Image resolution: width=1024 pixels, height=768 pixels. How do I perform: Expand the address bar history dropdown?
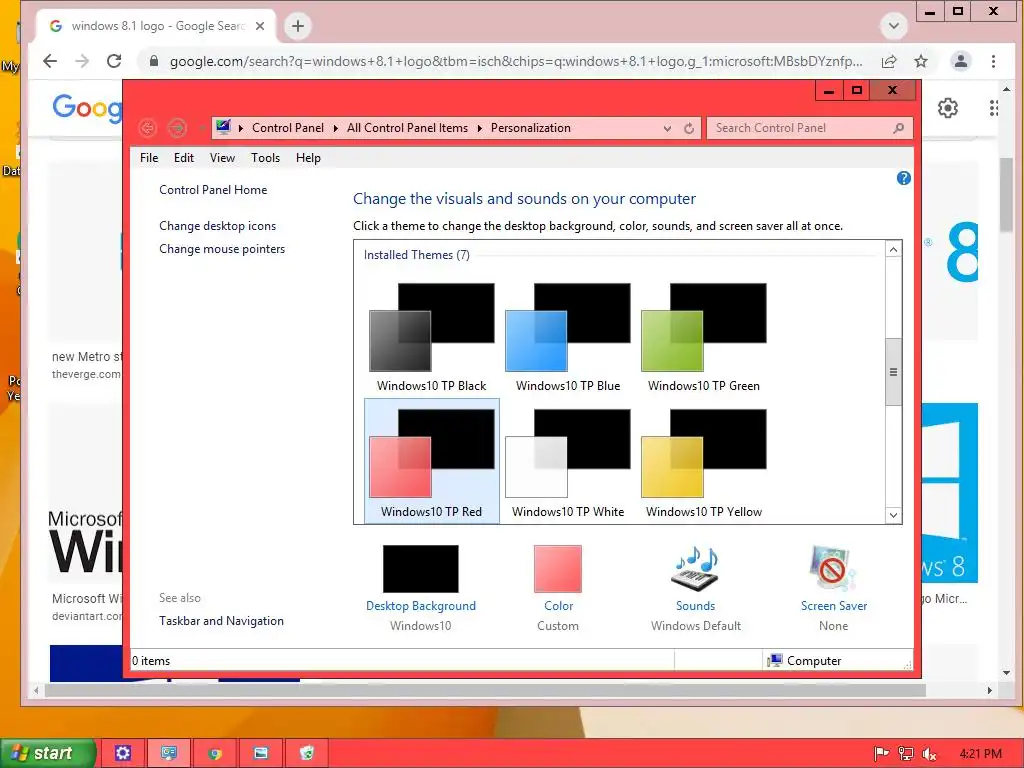tap(667, 129)
